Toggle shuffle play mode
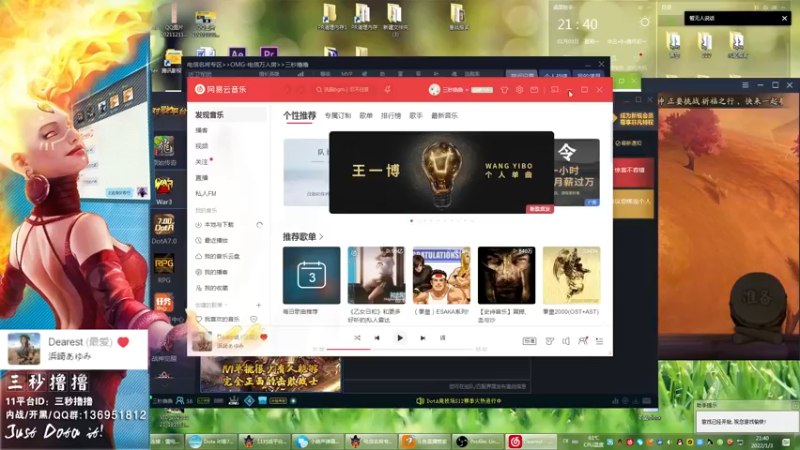This screenshot has width=800, height=450. pyautogui.click(x=357, y=338)
